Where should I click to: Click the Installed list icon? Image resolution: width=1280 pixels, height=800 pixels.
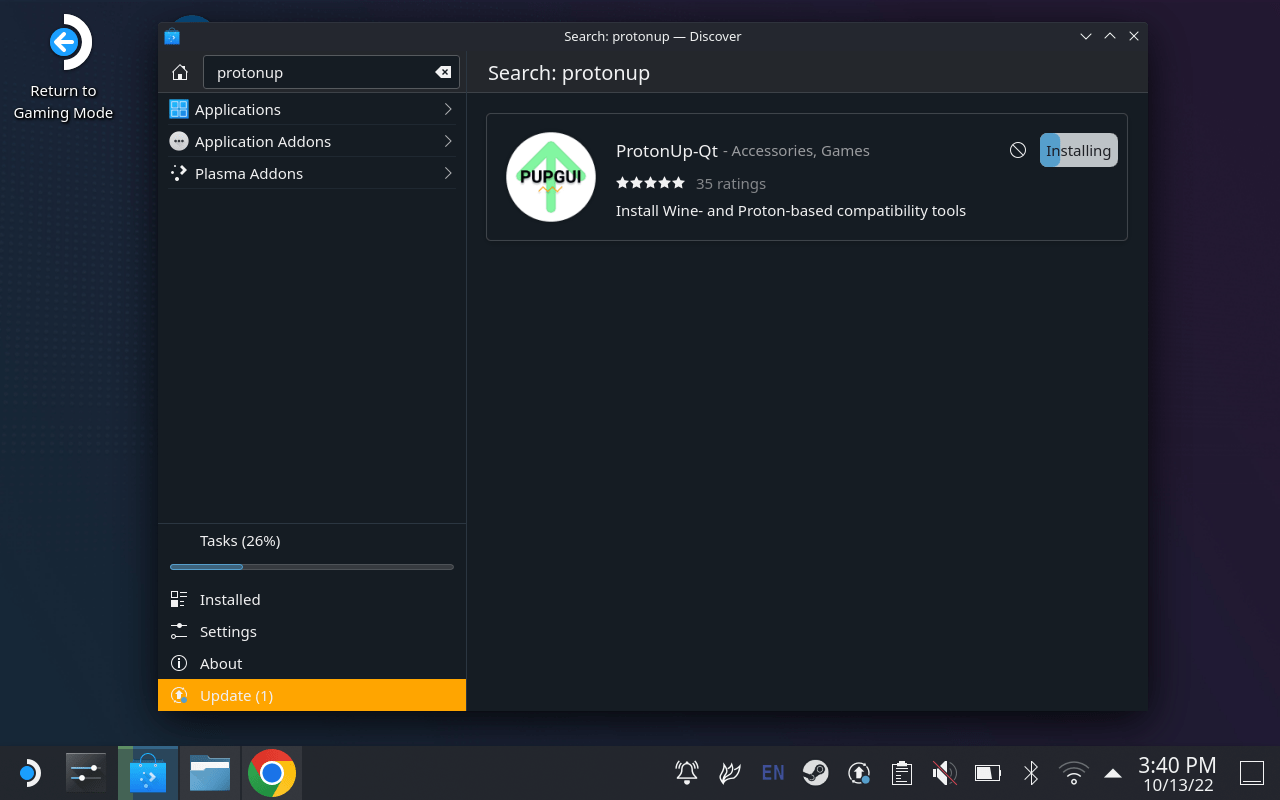click(x=179, y=599)
